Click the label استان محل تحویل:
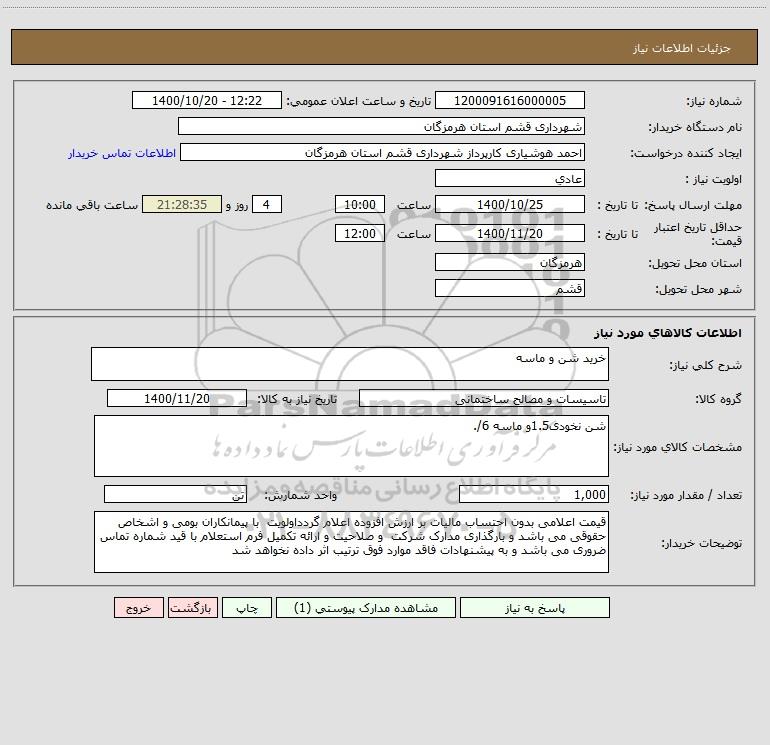770x745 pixels. click(x=695, y=264)
